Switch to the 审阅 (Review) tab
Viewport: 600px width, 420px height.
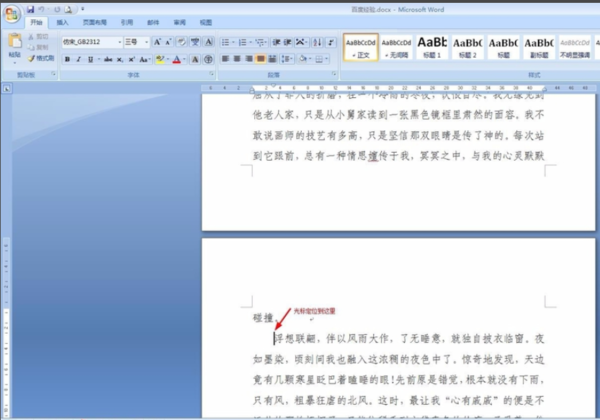(x=179, y=23)
